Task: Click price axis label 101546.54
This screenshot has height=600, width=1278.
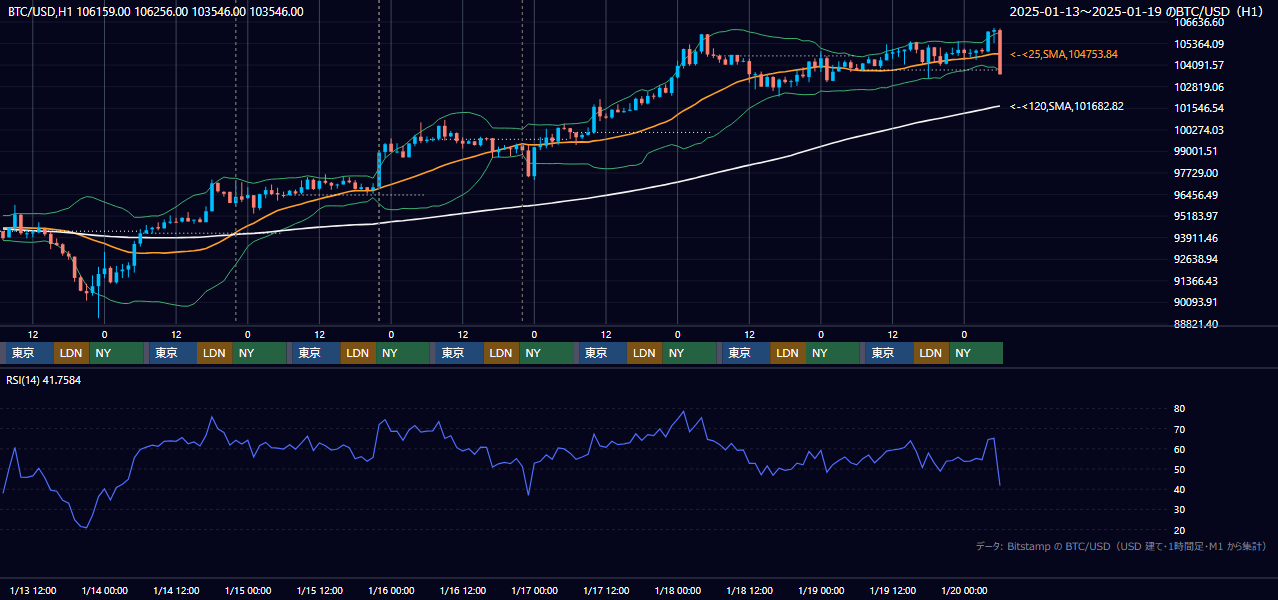Action: pos(1199,108)
